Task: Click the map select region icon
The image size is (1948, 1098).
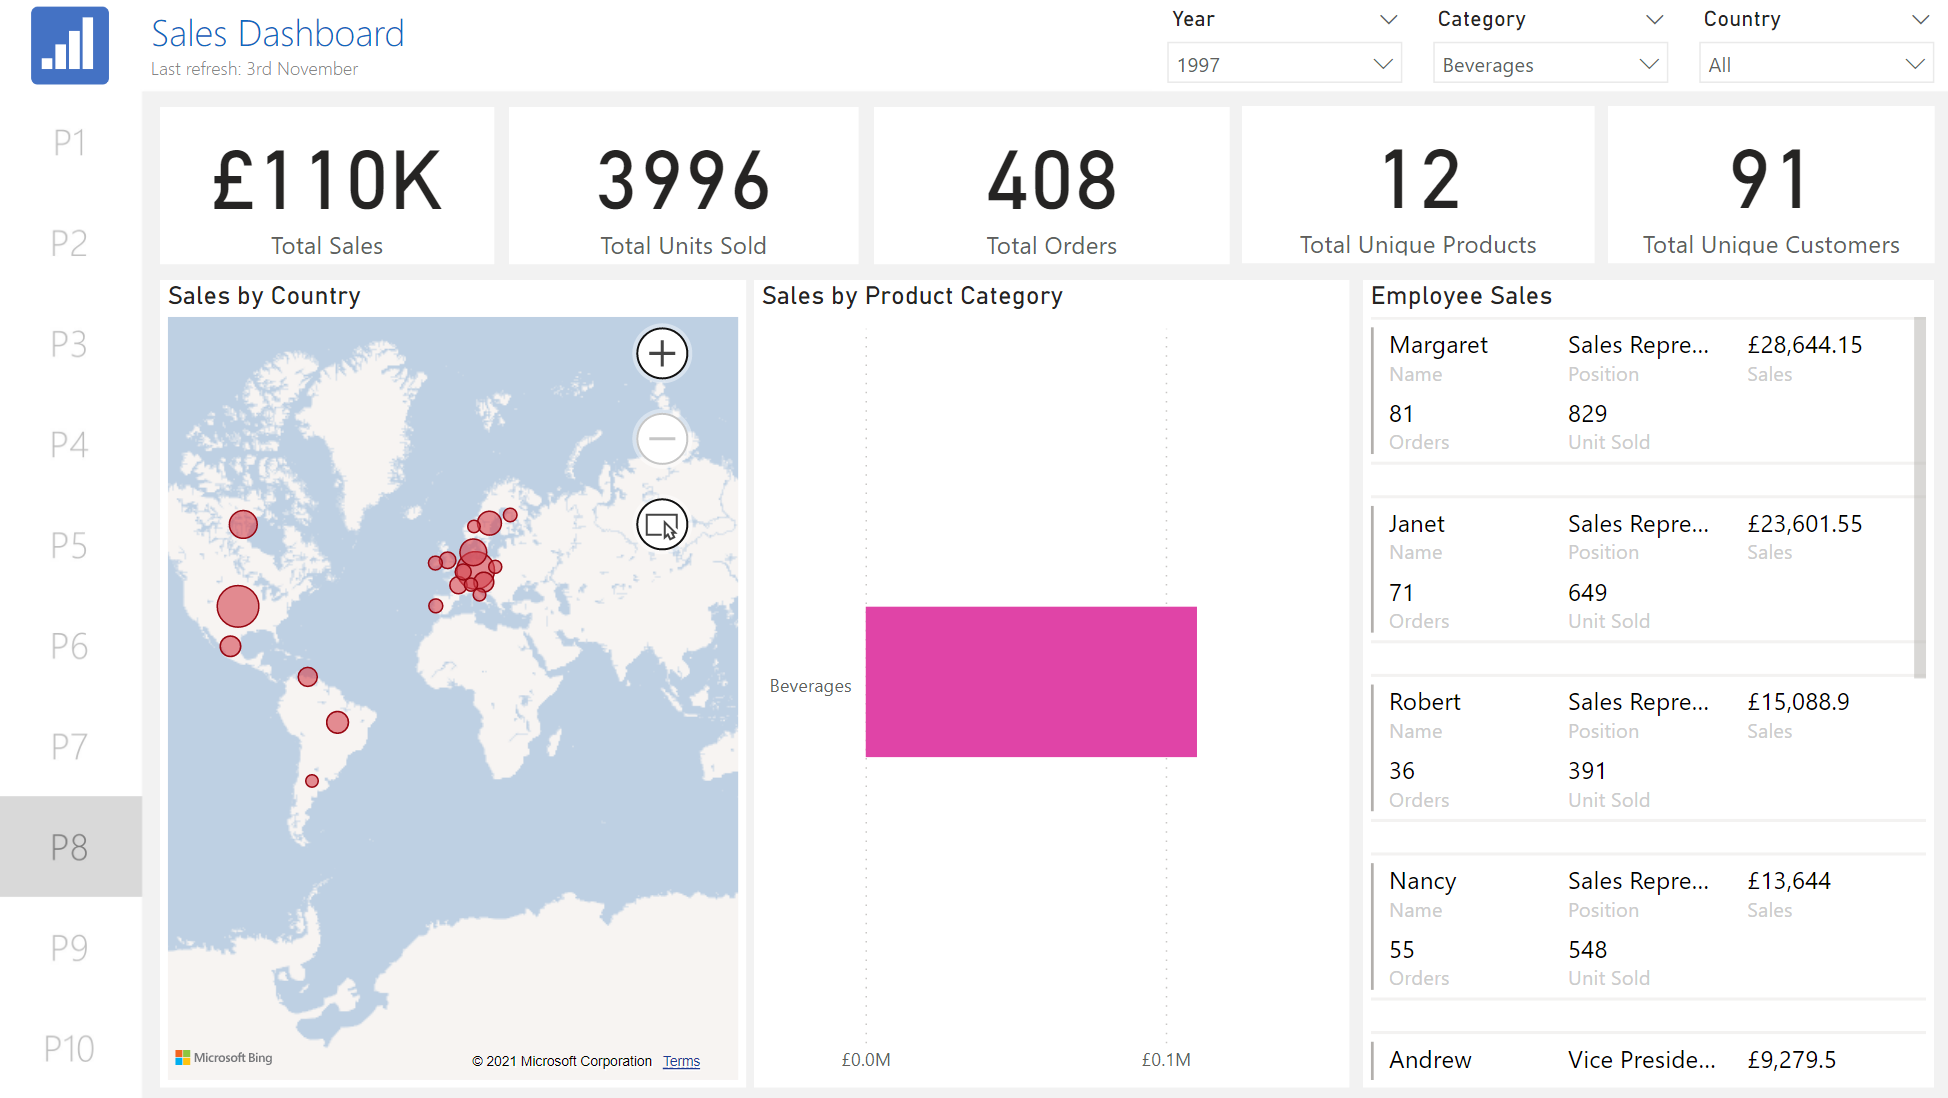Action: click(x=662, y=524)
